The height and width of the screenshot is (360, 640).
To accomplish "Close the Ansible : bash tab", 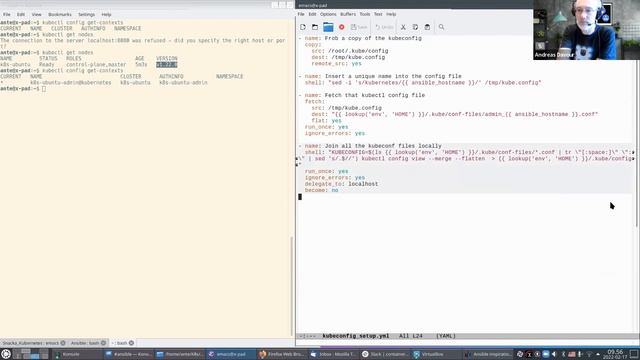I will 104,343.
